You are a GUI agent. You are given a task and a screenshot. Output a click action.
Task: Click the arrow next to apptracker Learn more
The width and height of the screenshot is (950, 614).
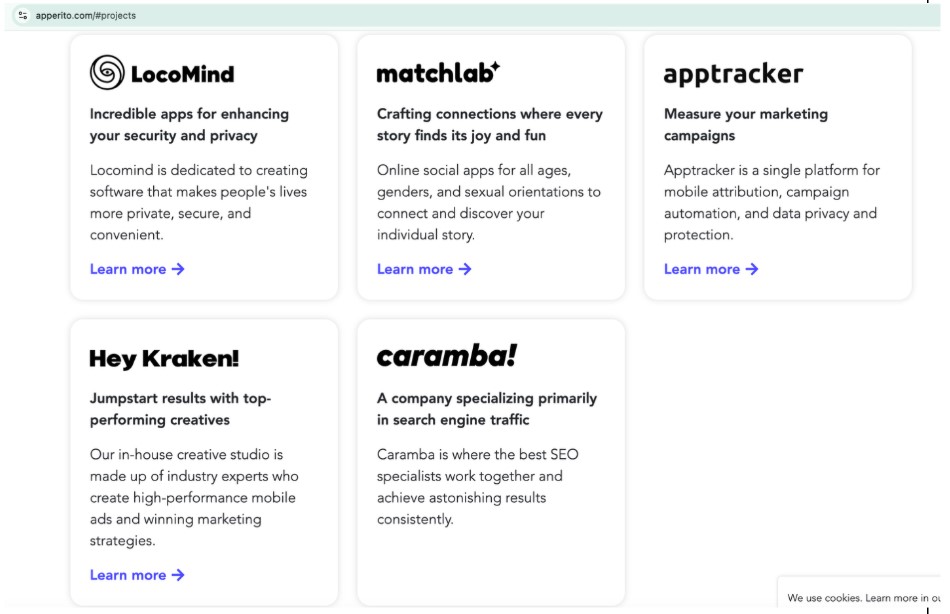(752, 269)
